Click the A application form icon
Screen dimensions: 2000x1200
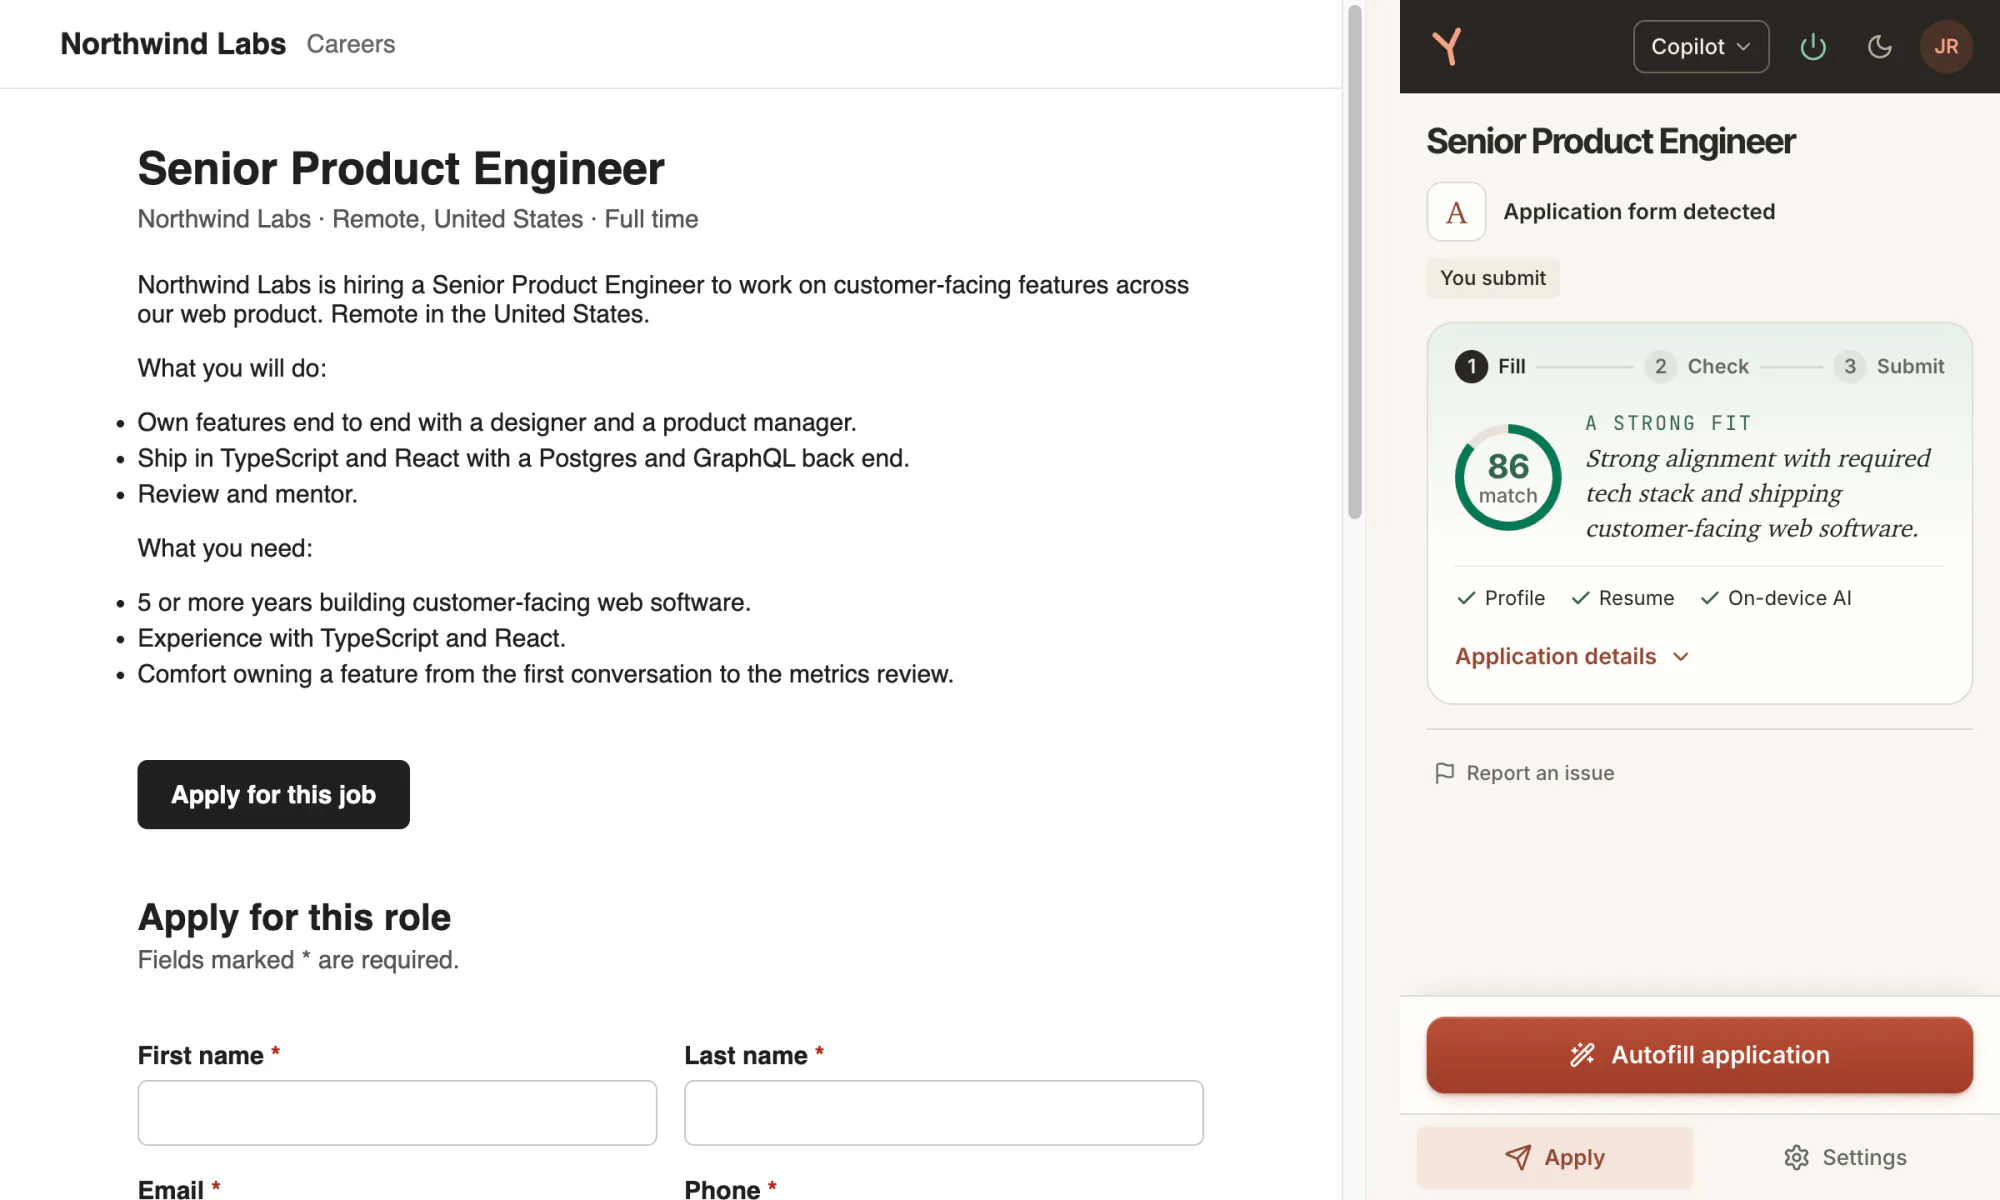point(1456,212)
